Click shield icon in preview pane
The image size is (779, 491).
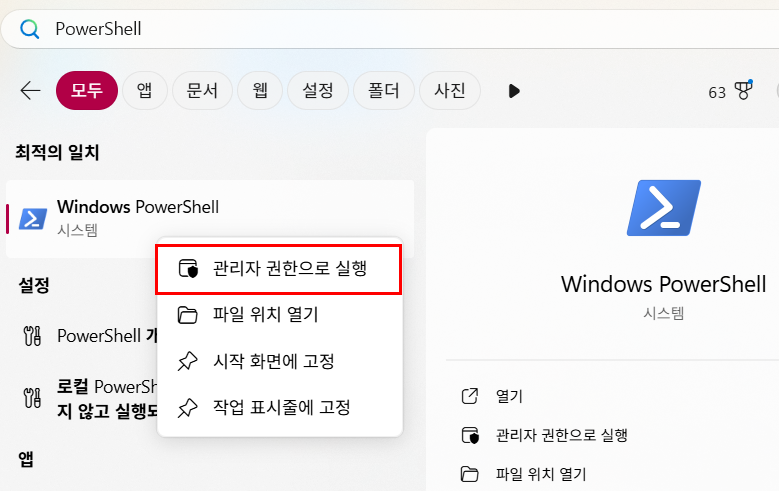(470, 435)
